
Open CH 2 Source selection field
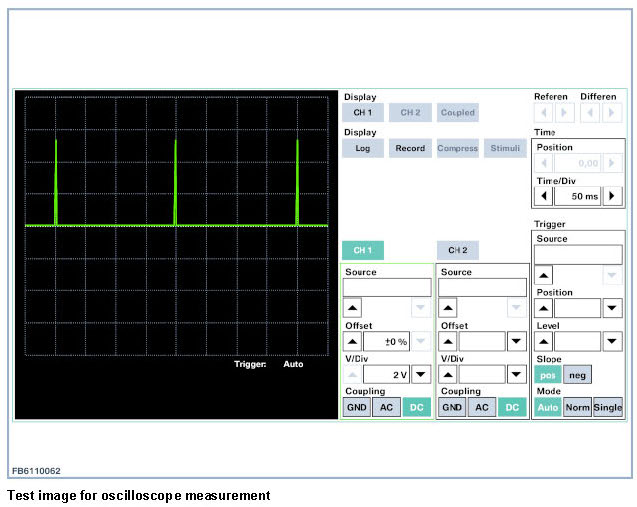(483, 288)
